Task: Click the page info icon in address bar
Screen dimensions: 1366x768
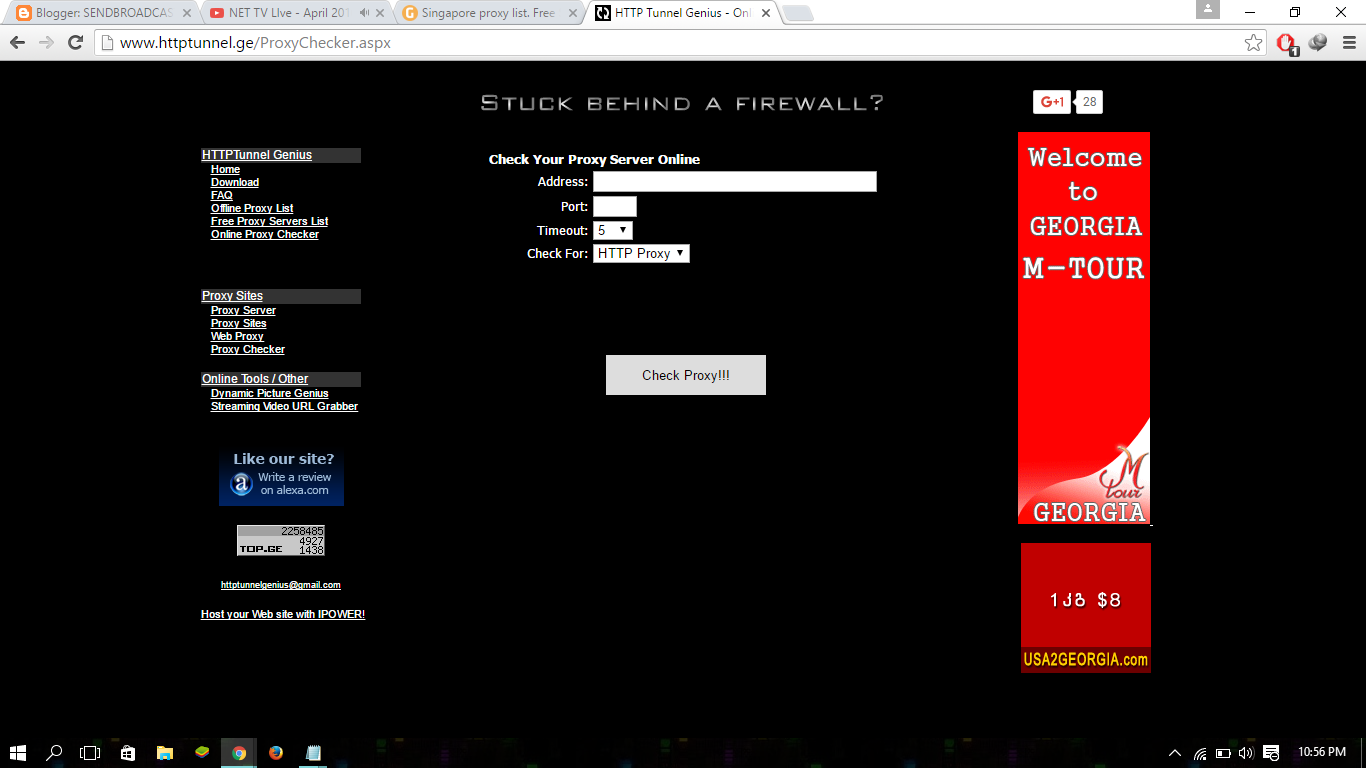Action: pyautogui.click(x=108, y=42)
